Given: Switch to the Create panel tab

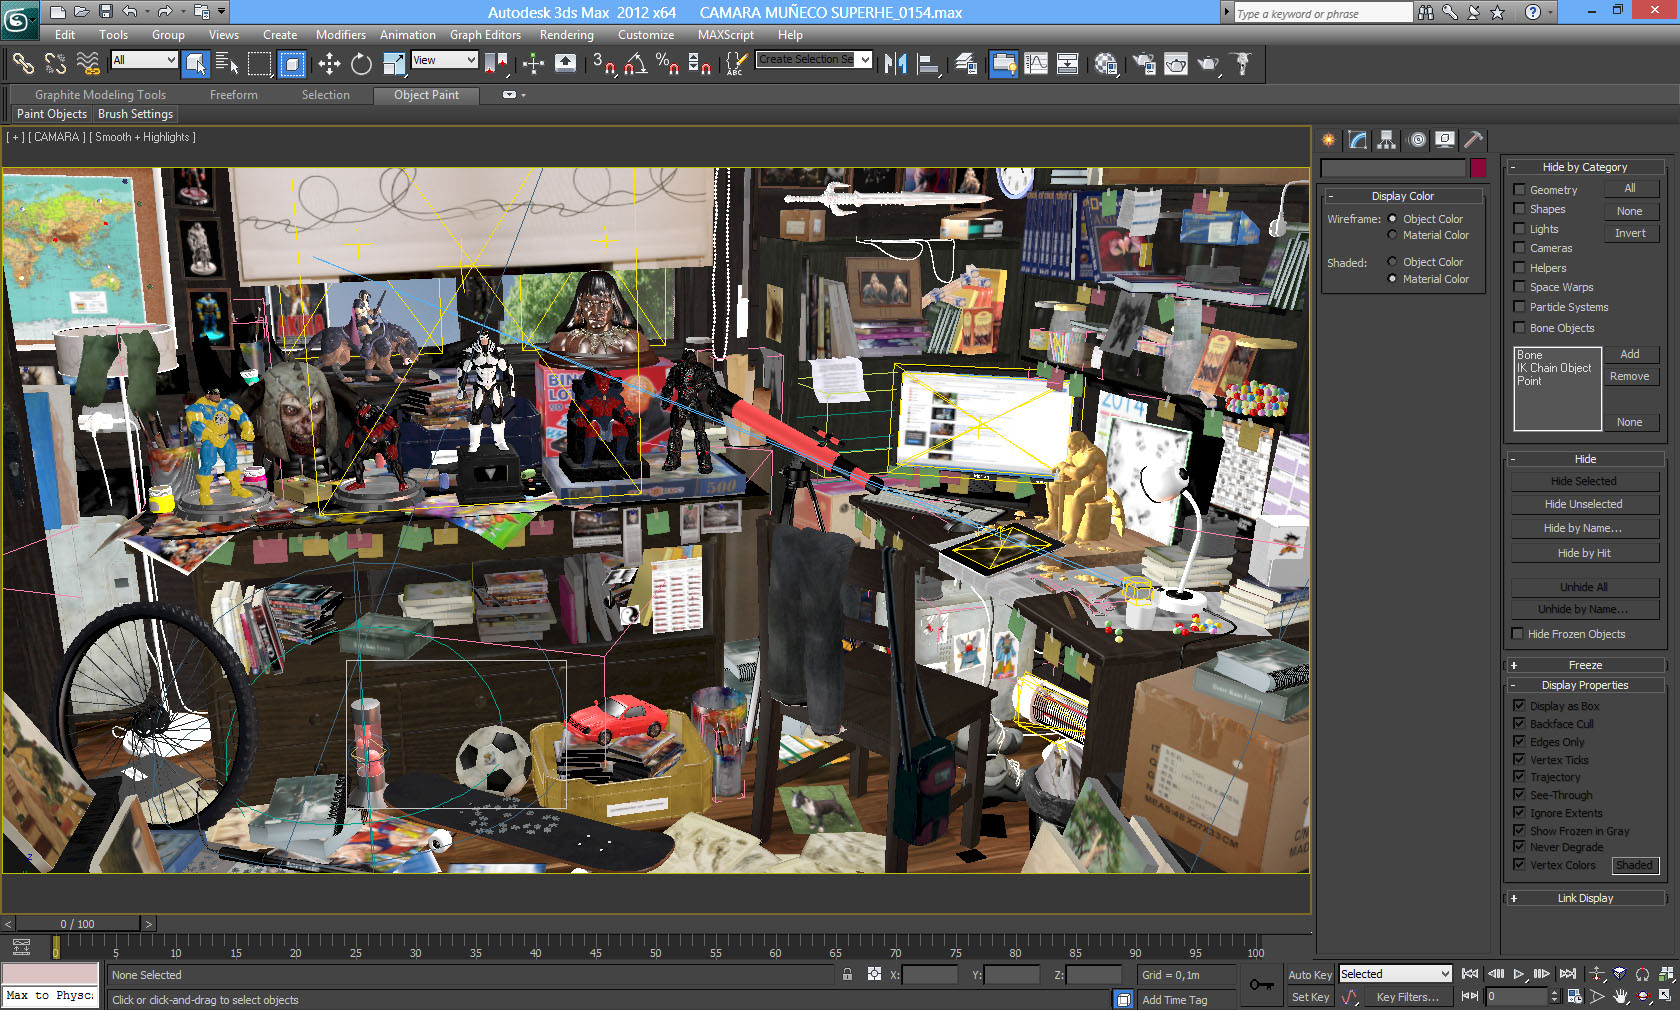Looking at the screenshot, I should [x=1328, y=140].
